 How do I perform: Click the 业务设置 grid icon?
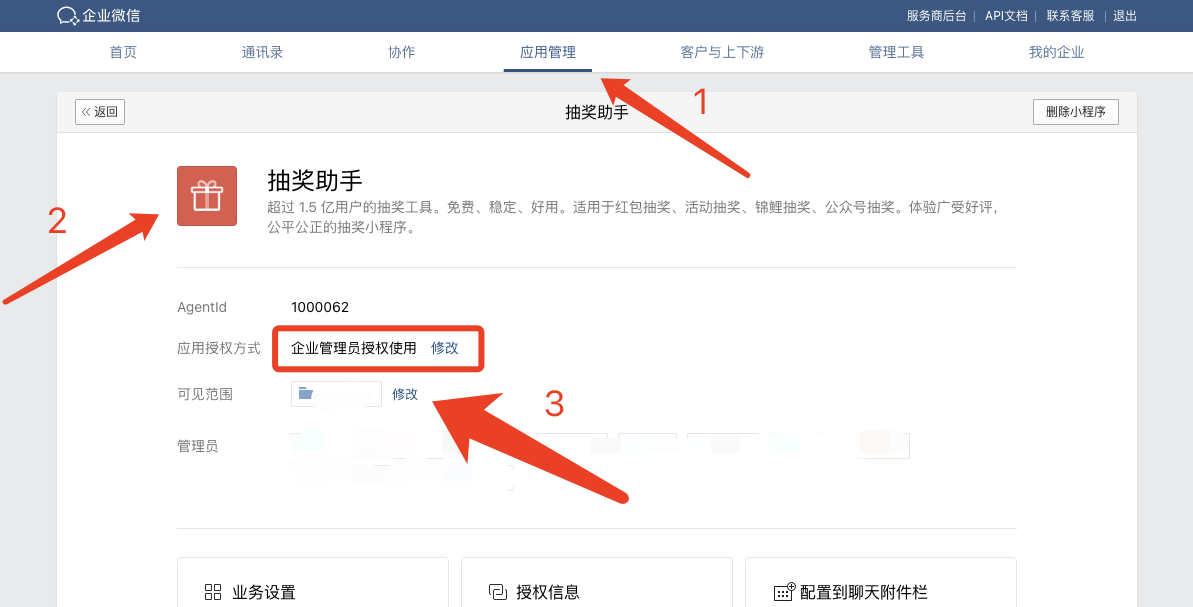point(213,592)
